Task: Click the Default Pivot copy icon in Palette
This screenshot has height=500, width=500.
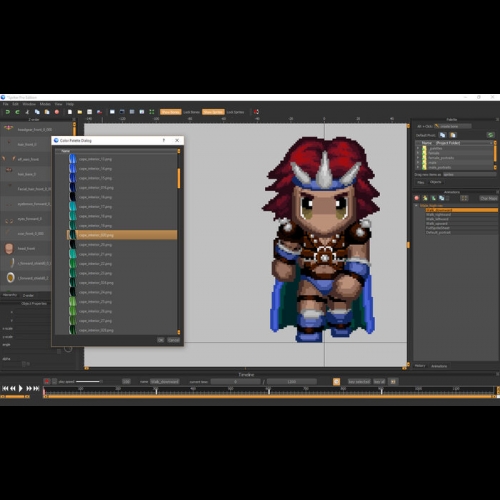Action: tap(443, 135)
